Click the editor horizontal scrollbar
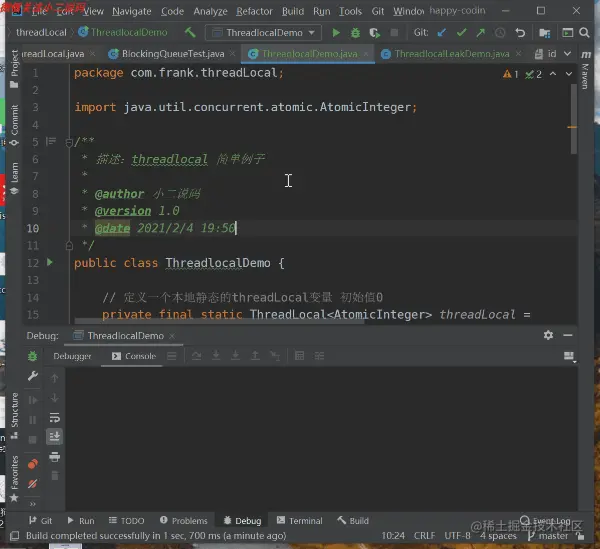The width and height of the screenshot is (600, 549). coord(219,321)
